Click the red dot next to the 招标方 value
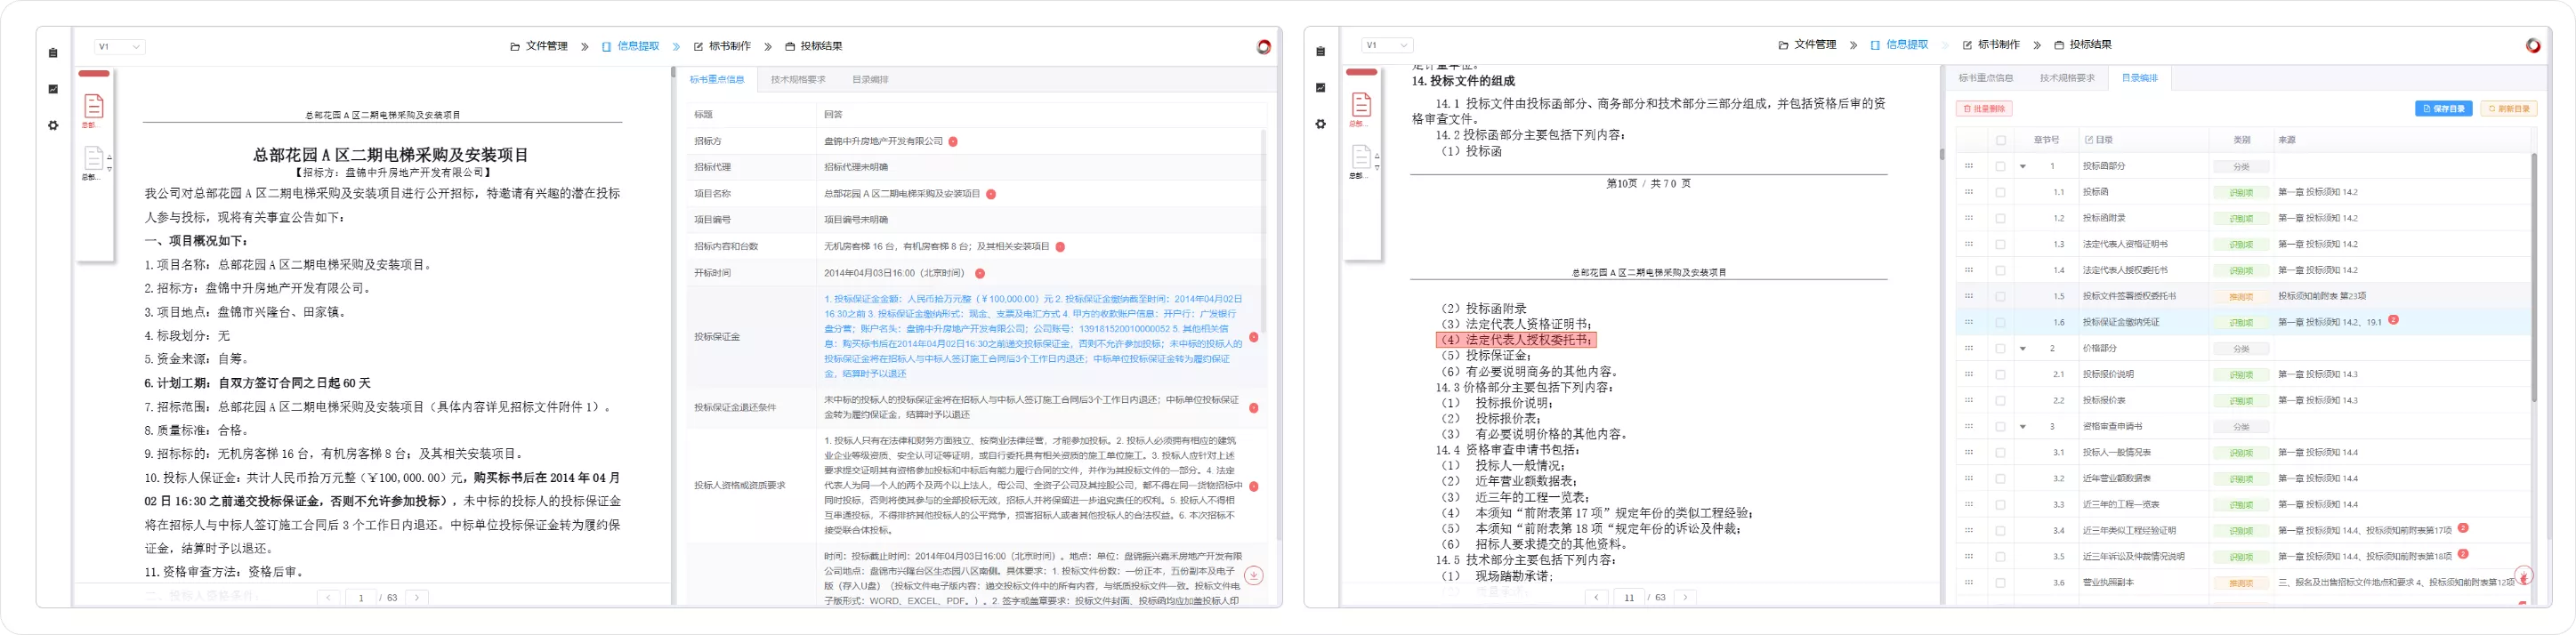The width and height of the screenshot is (2576, 635). [953, 142]
